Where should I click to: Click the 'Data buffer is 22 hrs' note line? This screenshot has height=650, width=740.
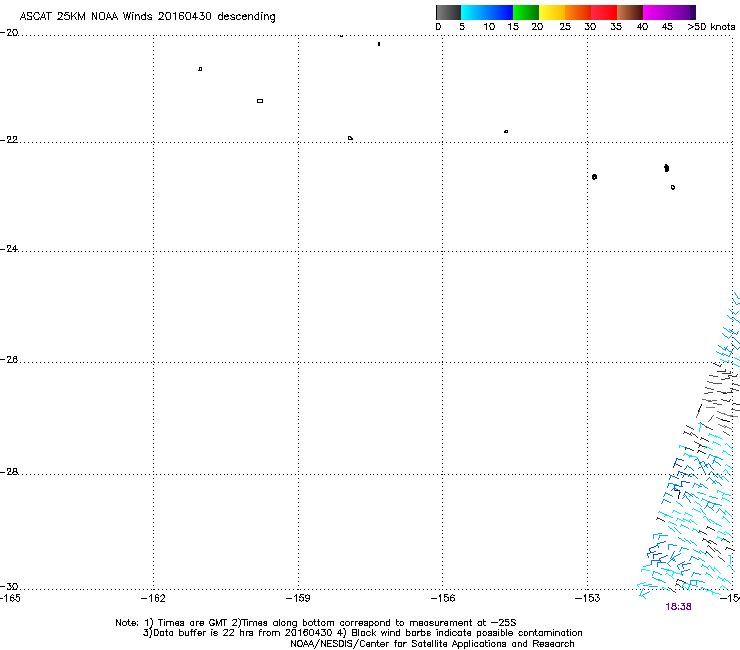point(362,633)
